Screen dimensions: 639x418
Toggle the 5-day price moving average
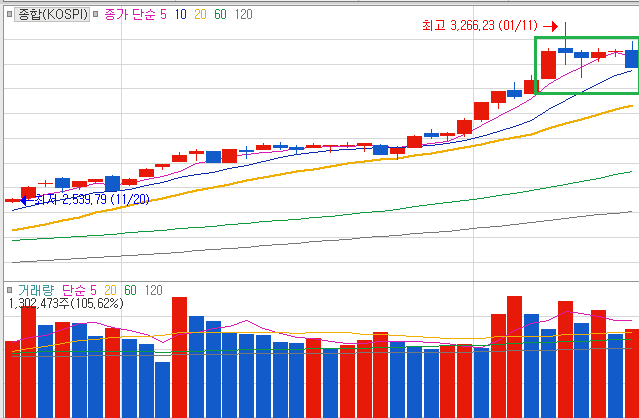[164, 16]
